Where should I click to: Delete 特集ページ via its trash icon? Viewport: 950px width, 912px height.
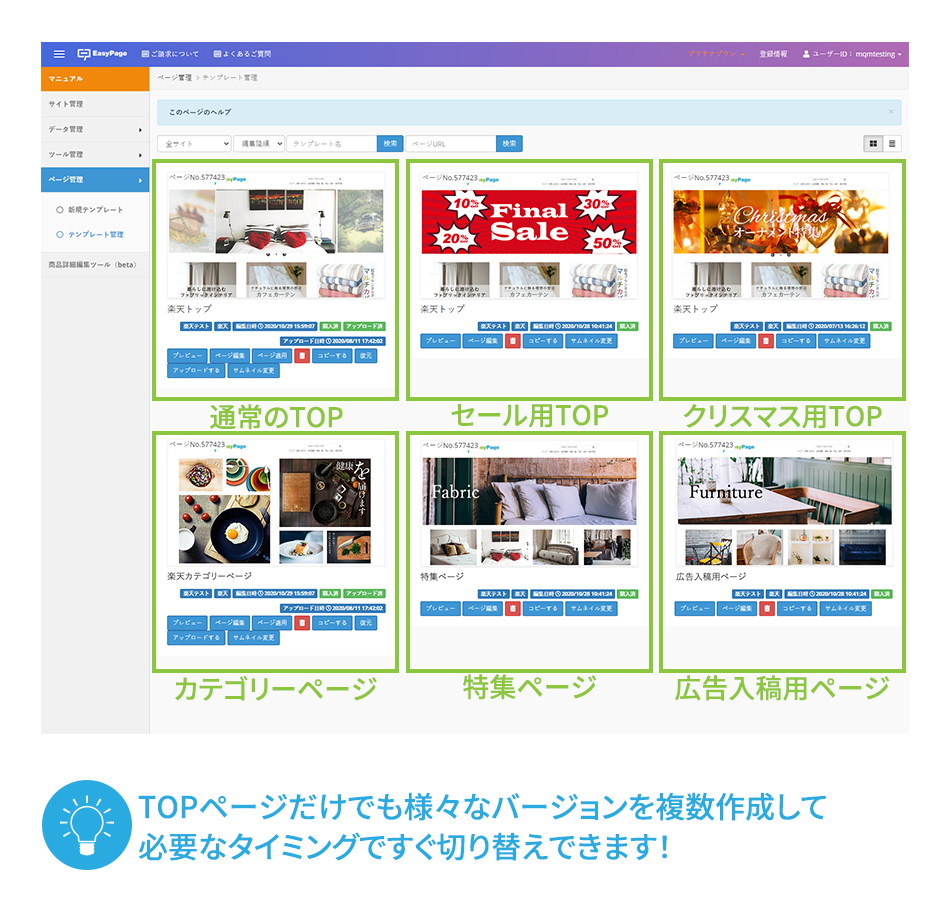[x=513, y=608]
